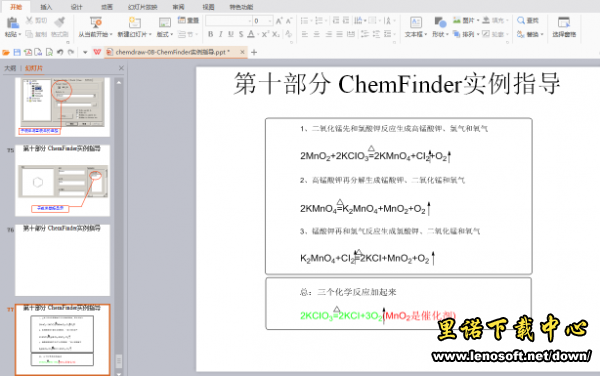Click the print quick-access icon
The height and width of the screenshot is (376, 600).
click(x=38, y=52)
